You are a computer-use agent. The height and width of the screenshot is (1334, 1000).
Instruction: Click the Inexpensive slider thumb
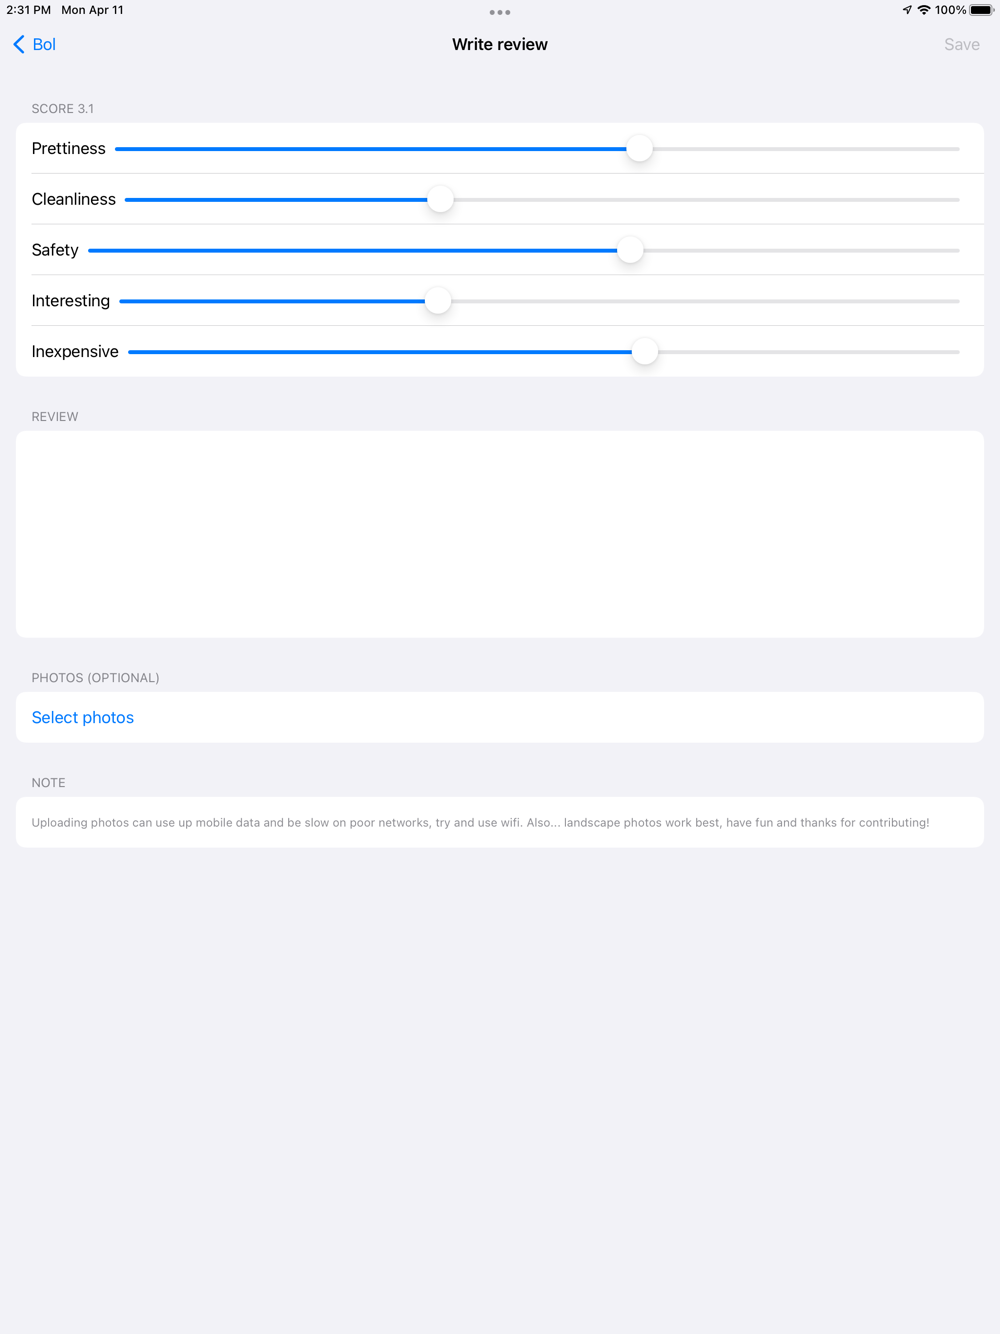pyautogui.click(x=645, y=352)
